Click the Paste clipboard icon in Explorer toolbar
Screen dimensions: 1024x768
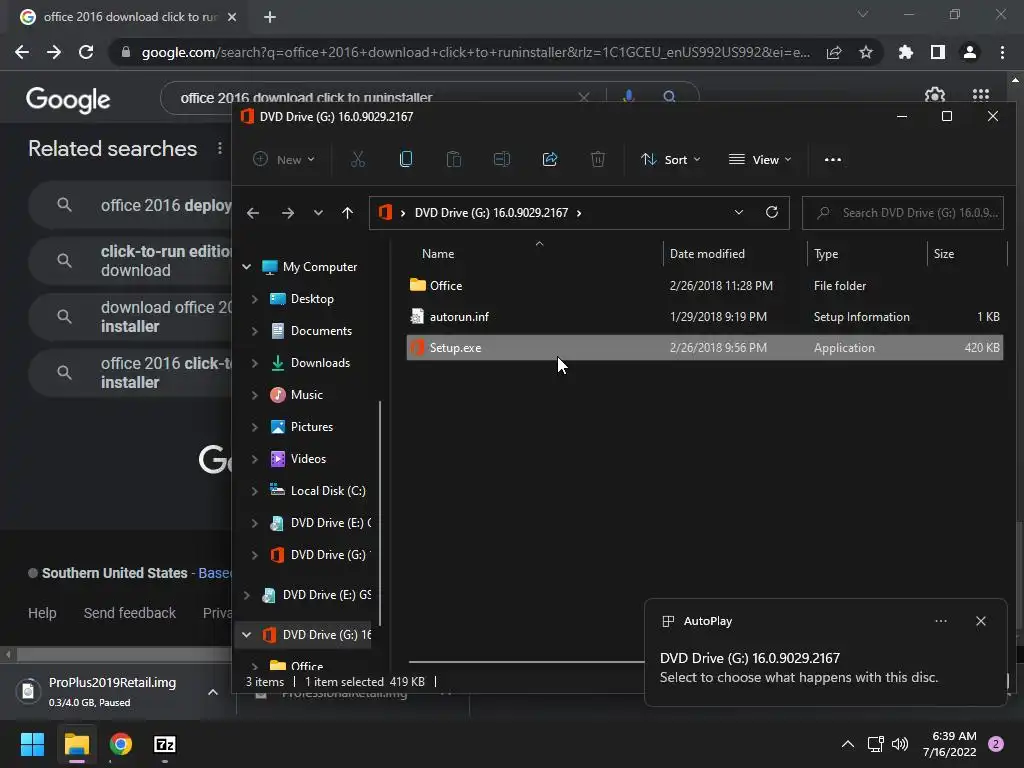click(453, 159)
